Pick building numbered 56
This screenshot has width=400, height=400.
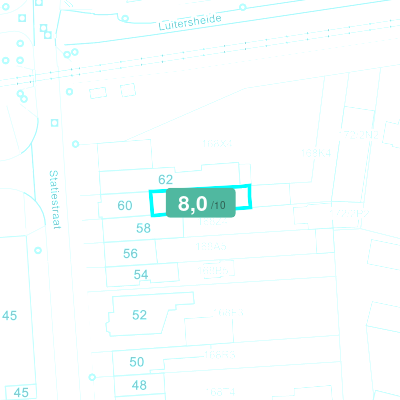pos(130,253)
